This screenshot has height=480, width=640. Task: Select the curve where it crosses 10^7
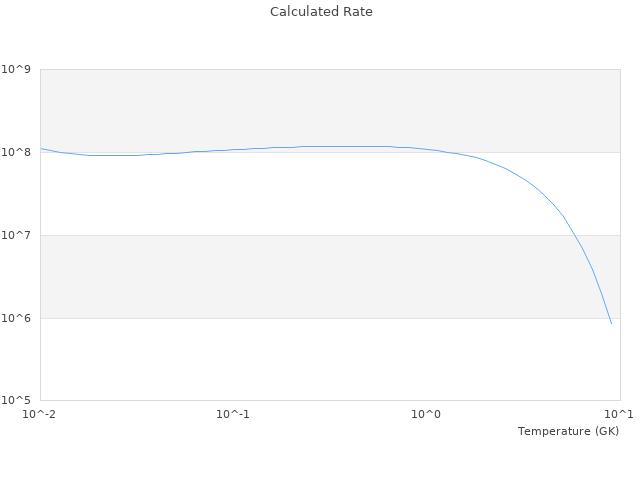tap(572, 235)
